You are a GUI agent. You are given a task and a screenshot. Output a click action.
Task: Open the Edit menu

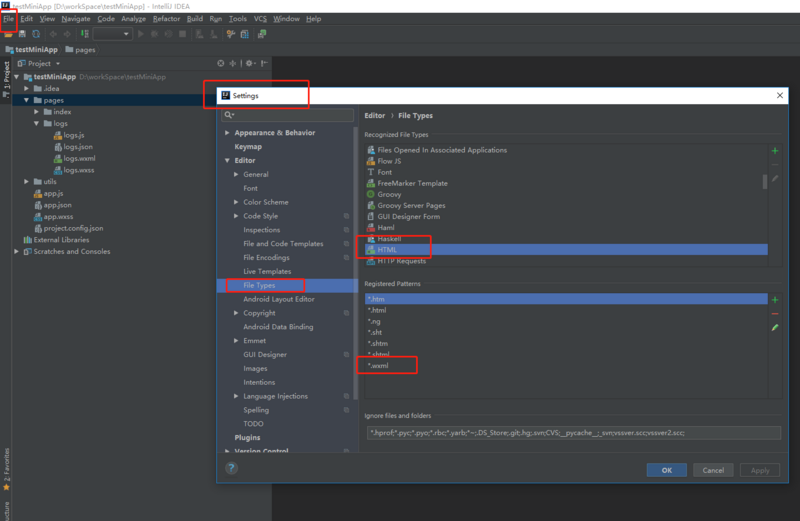(27, 19)
